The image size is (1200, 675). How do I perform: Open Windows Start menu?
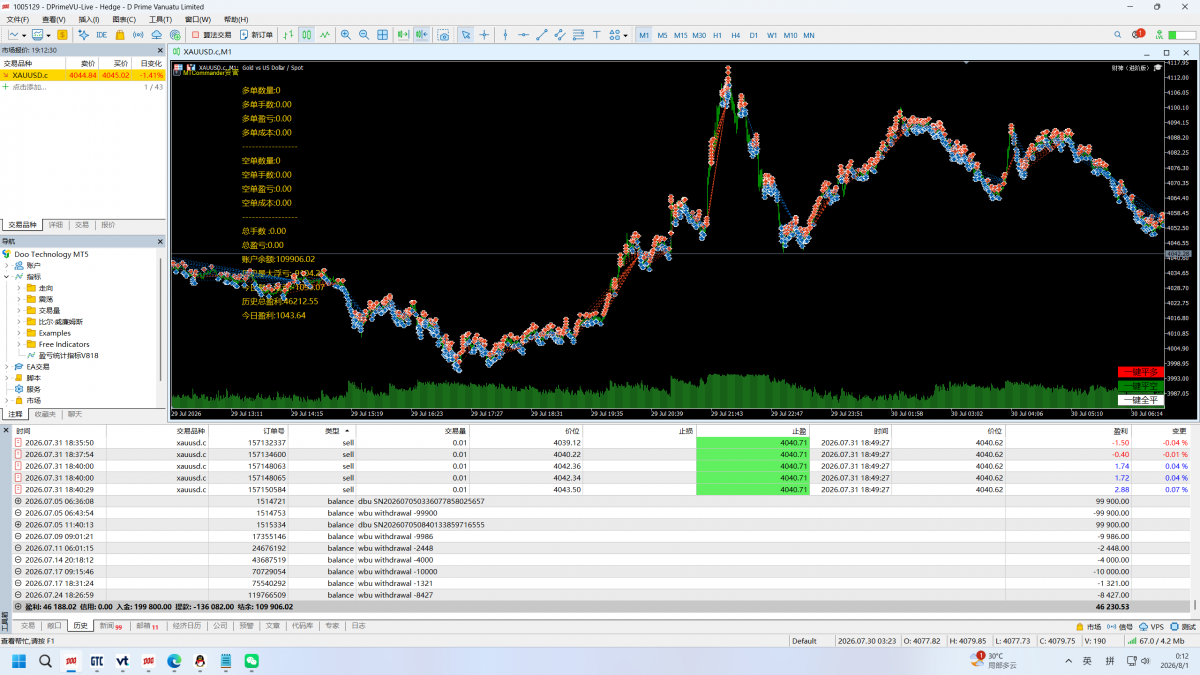point(19,661)
